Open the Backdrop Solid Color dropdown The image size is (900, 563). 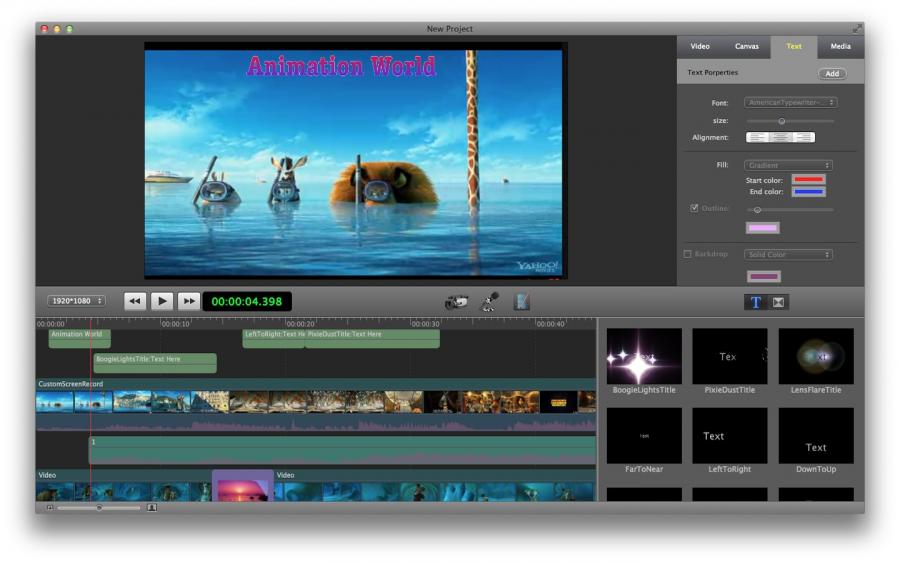click(x=788, y=254)
